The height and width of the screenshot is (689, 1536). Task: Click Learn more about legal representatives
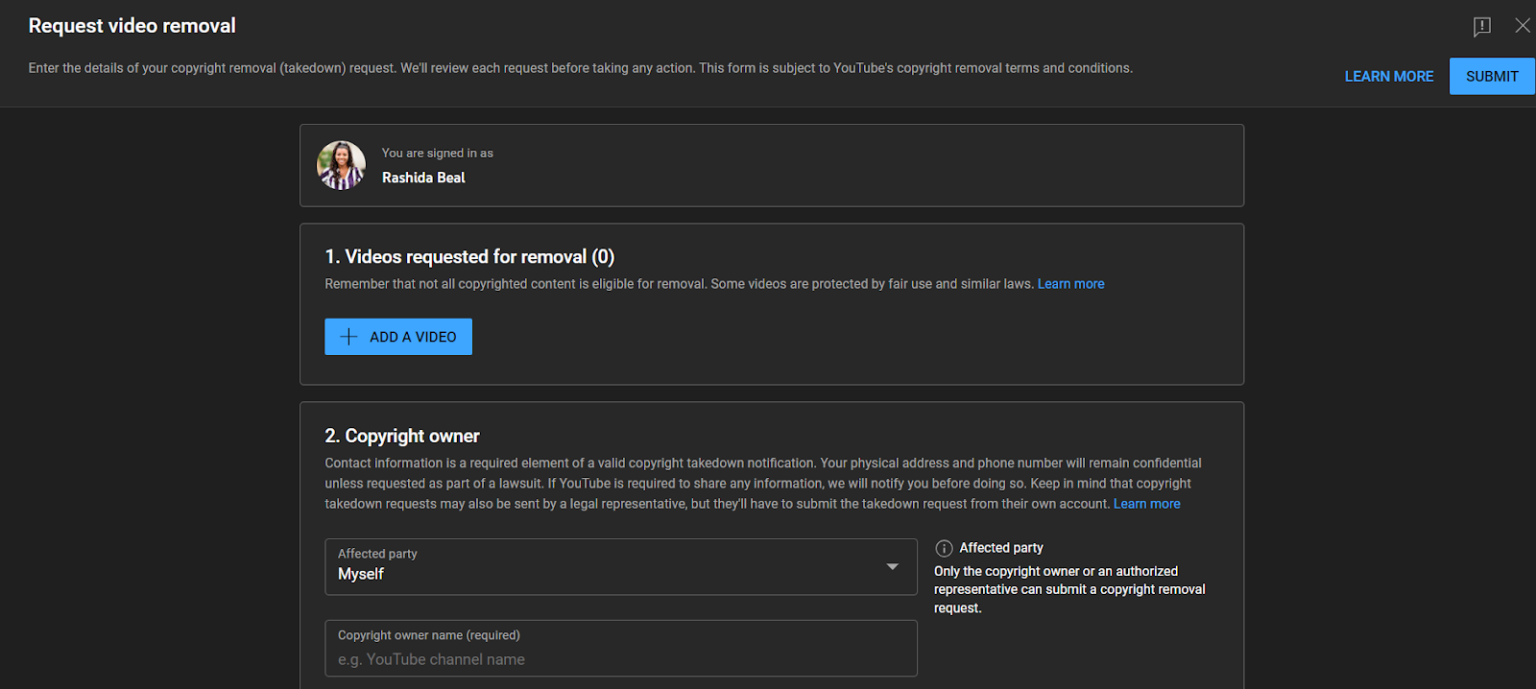[1146, 503]
